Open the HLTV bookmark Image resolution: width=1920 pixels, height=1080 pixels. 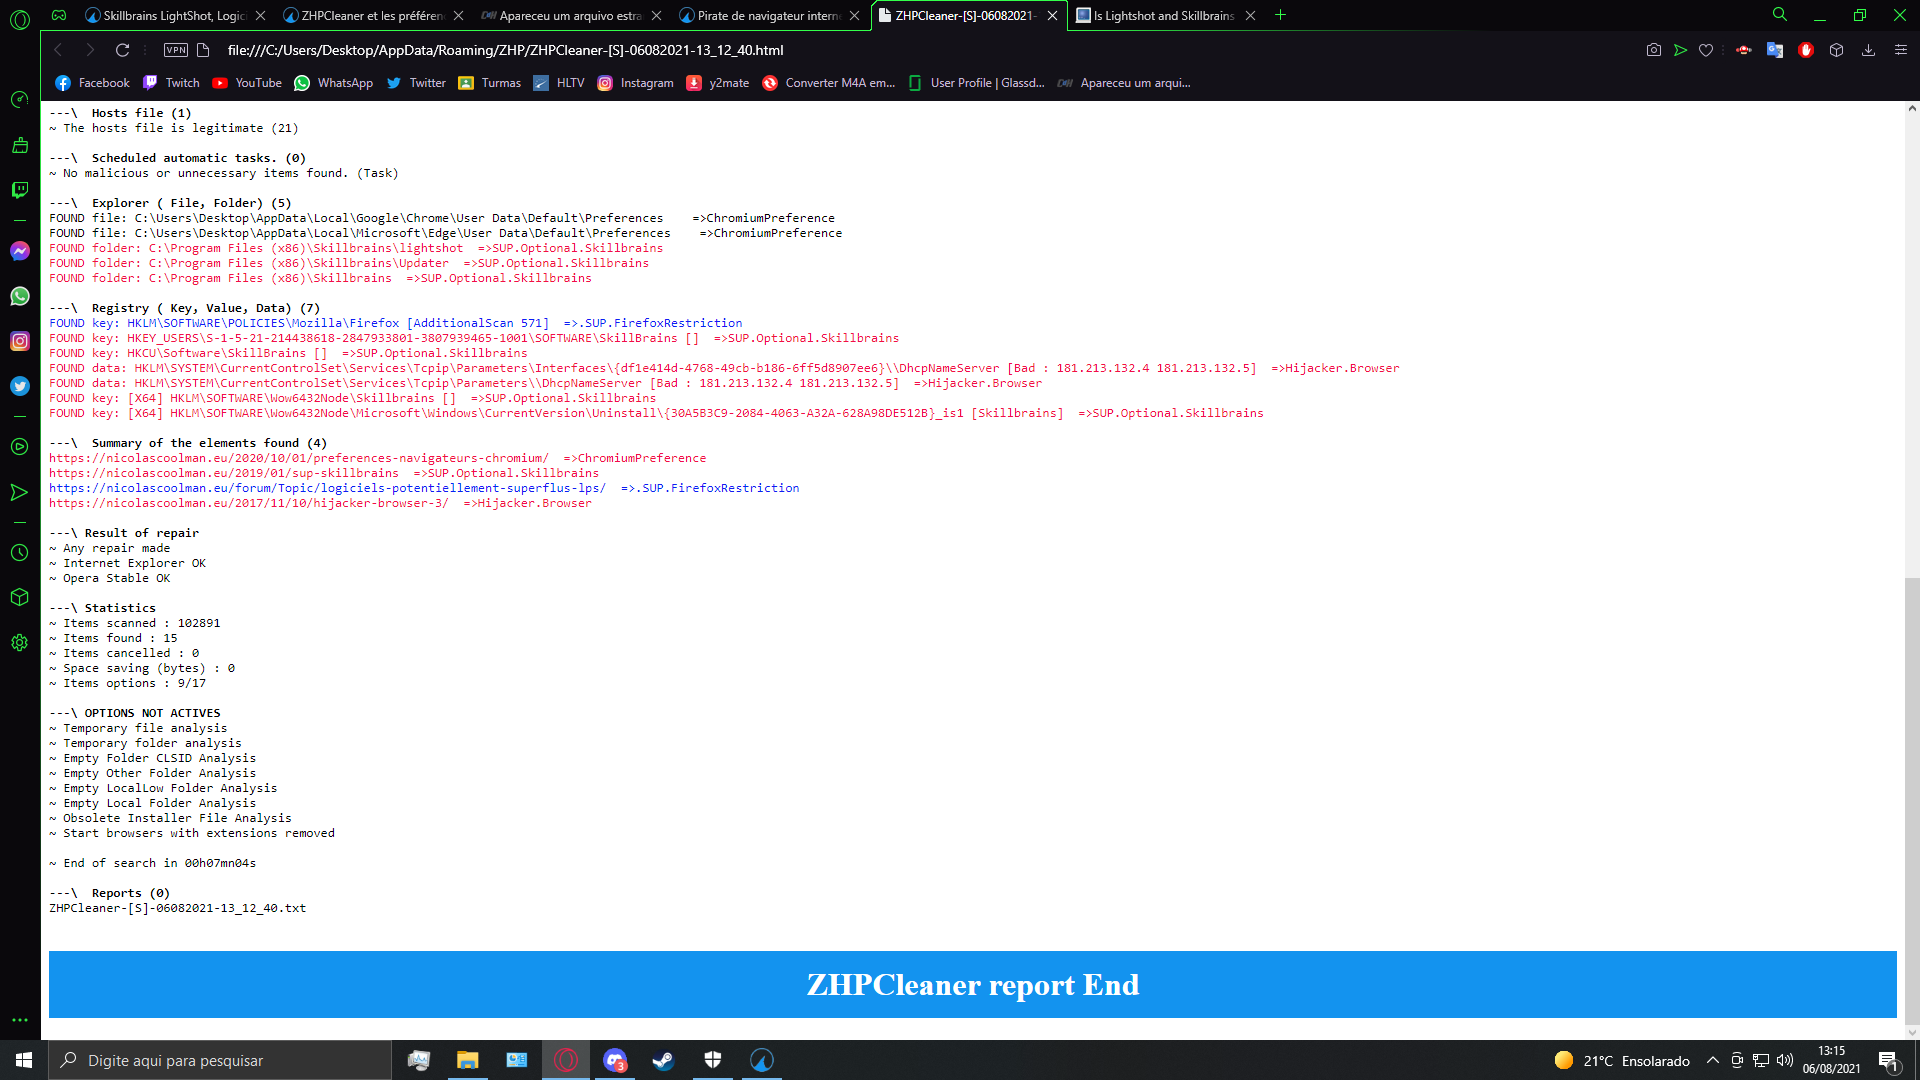[x=559, y=83]
